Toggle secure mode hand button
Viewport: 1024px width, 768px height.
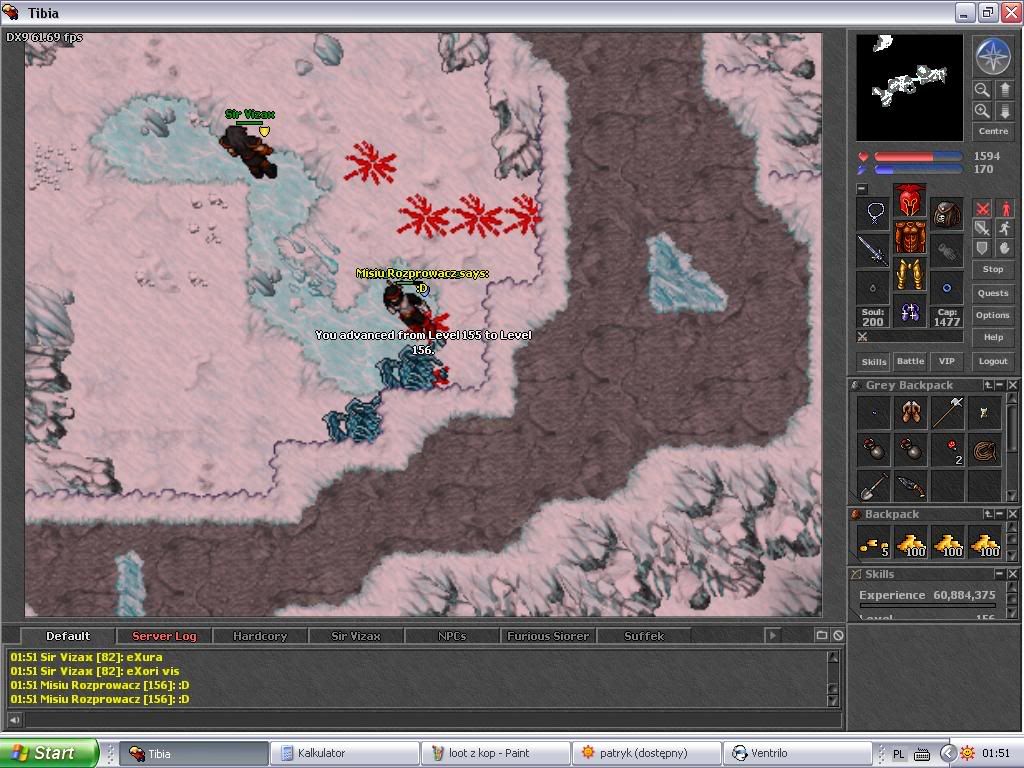click(1005, 248)
